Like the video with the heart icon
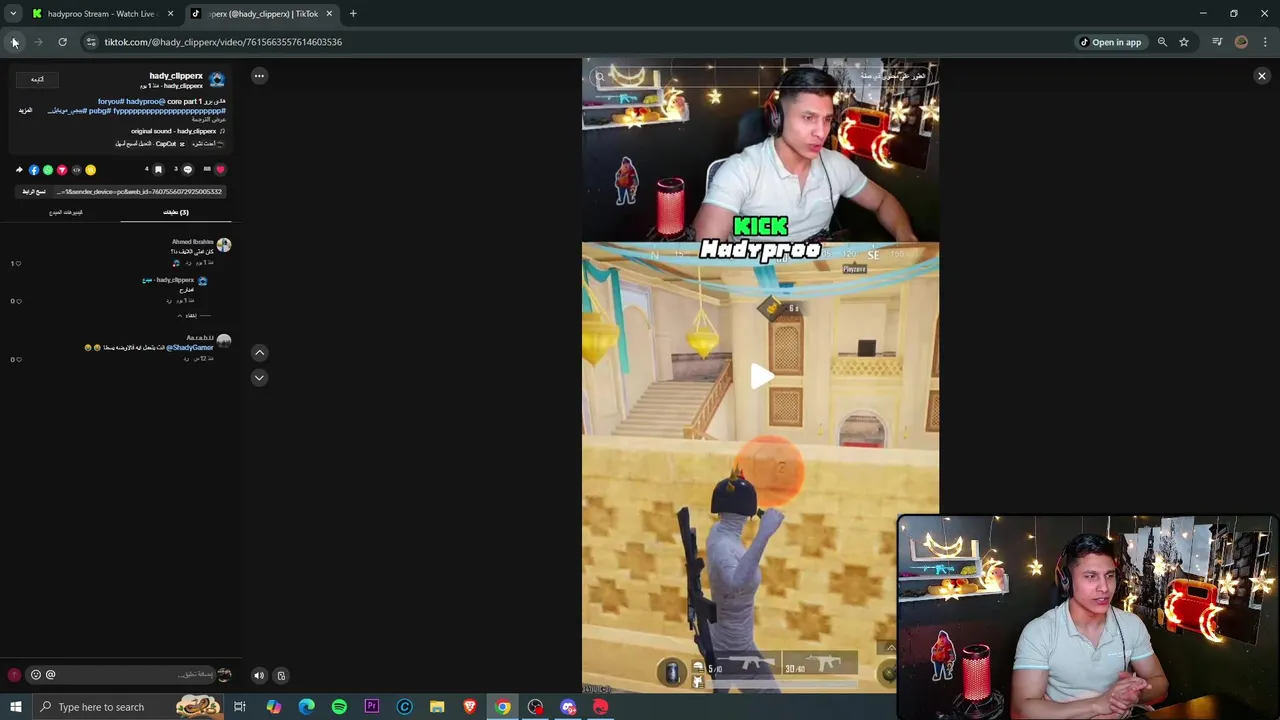The height and width of the screenshot is (720, 1280). (220, 169)
